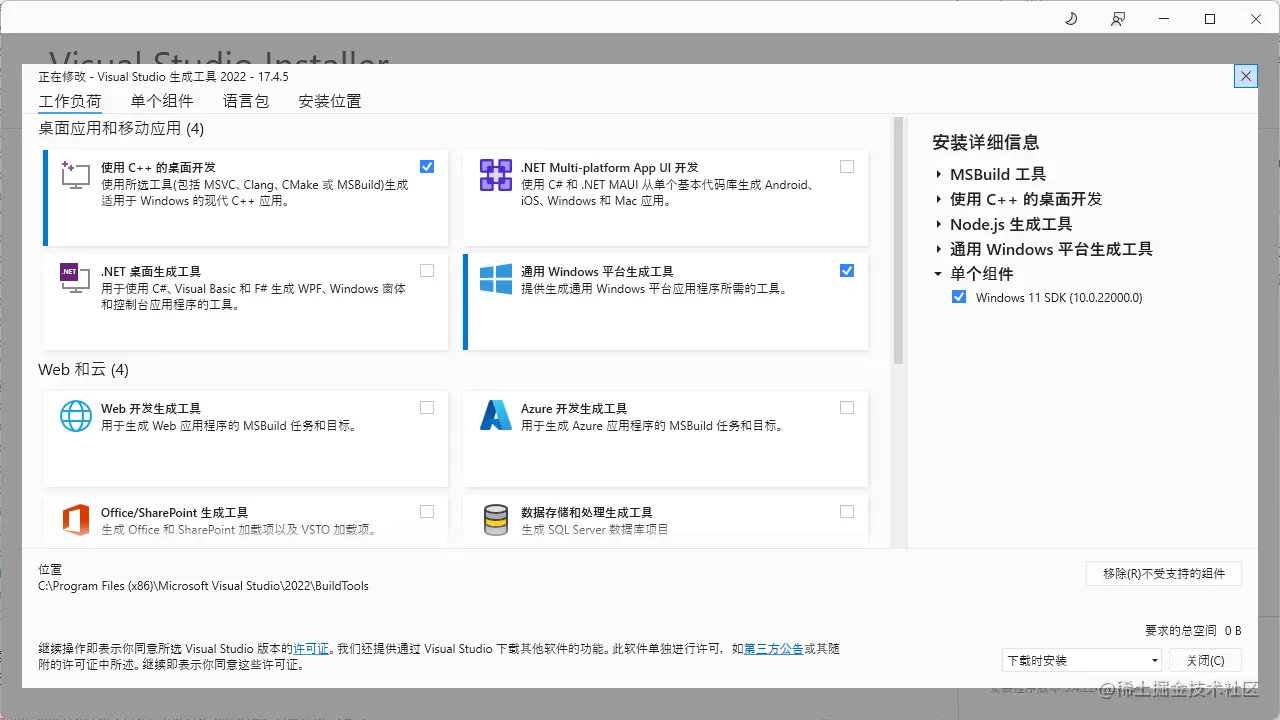Minimize the Visual Studio Installer window
This screenshot has height=720, width=1280.
[1164, 19]
